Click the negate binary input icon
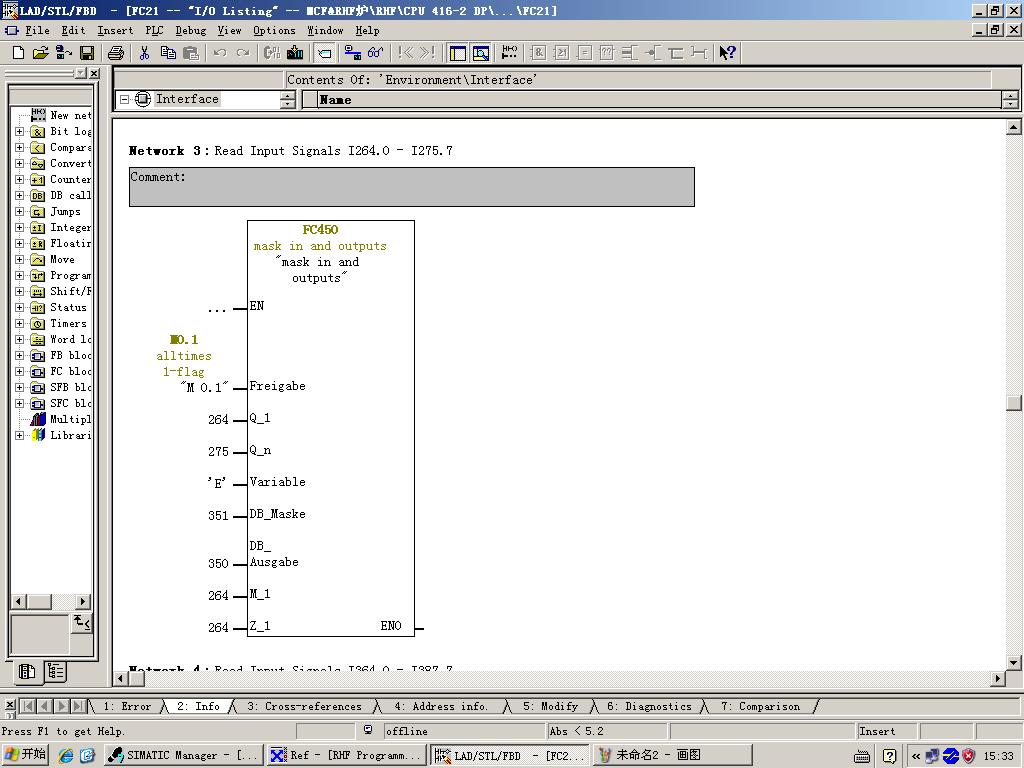The width and height of the screenshot is (1024, 768). 653,53
